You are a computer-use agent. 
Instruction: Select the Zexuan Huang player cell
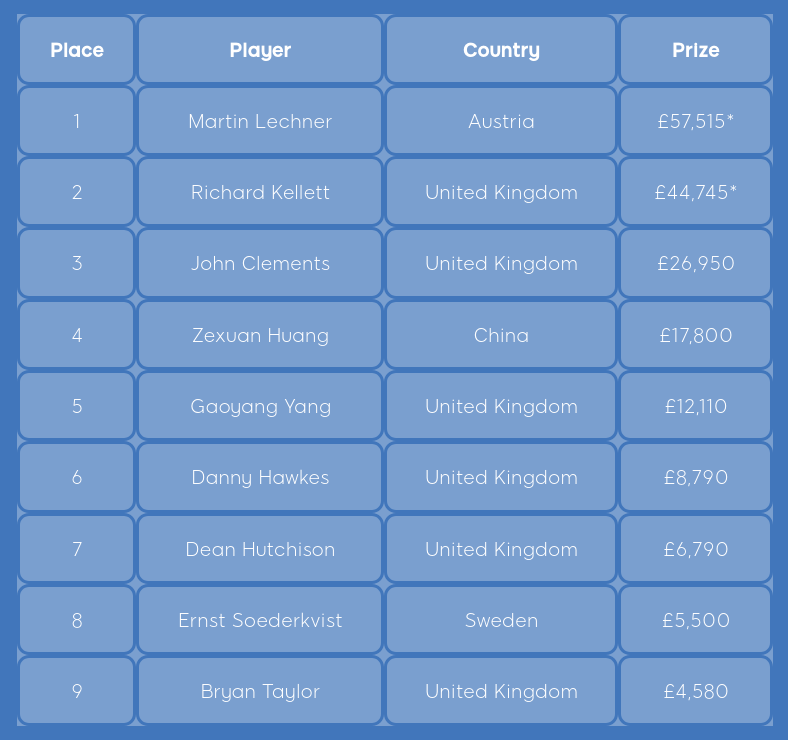coord(260,335)
